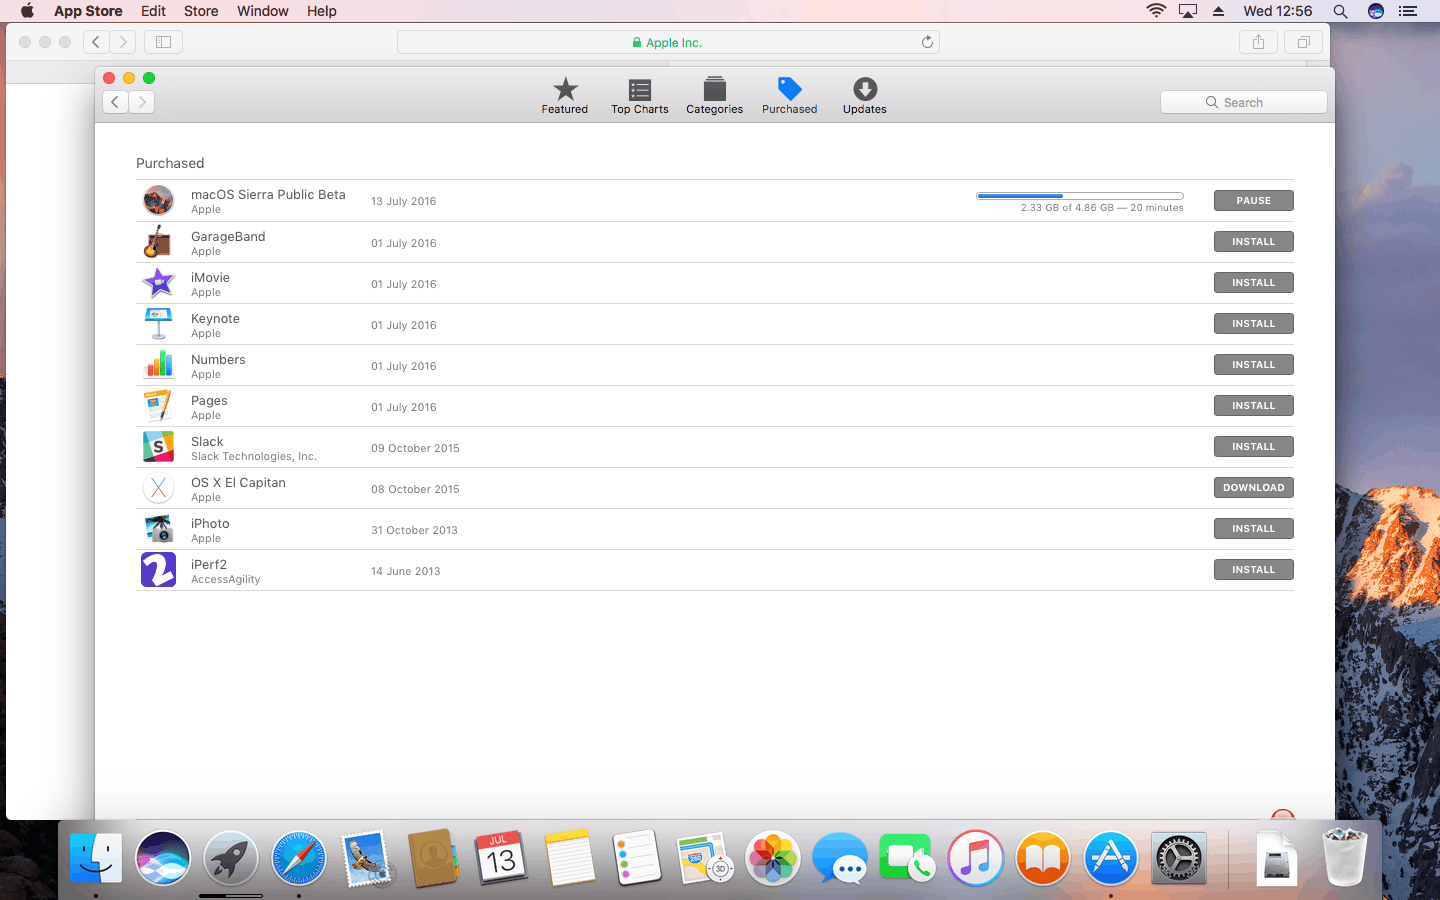Select the Purchased tag tab
The height and width of the screenshot is (900, 1440).
tap(789, 96)
